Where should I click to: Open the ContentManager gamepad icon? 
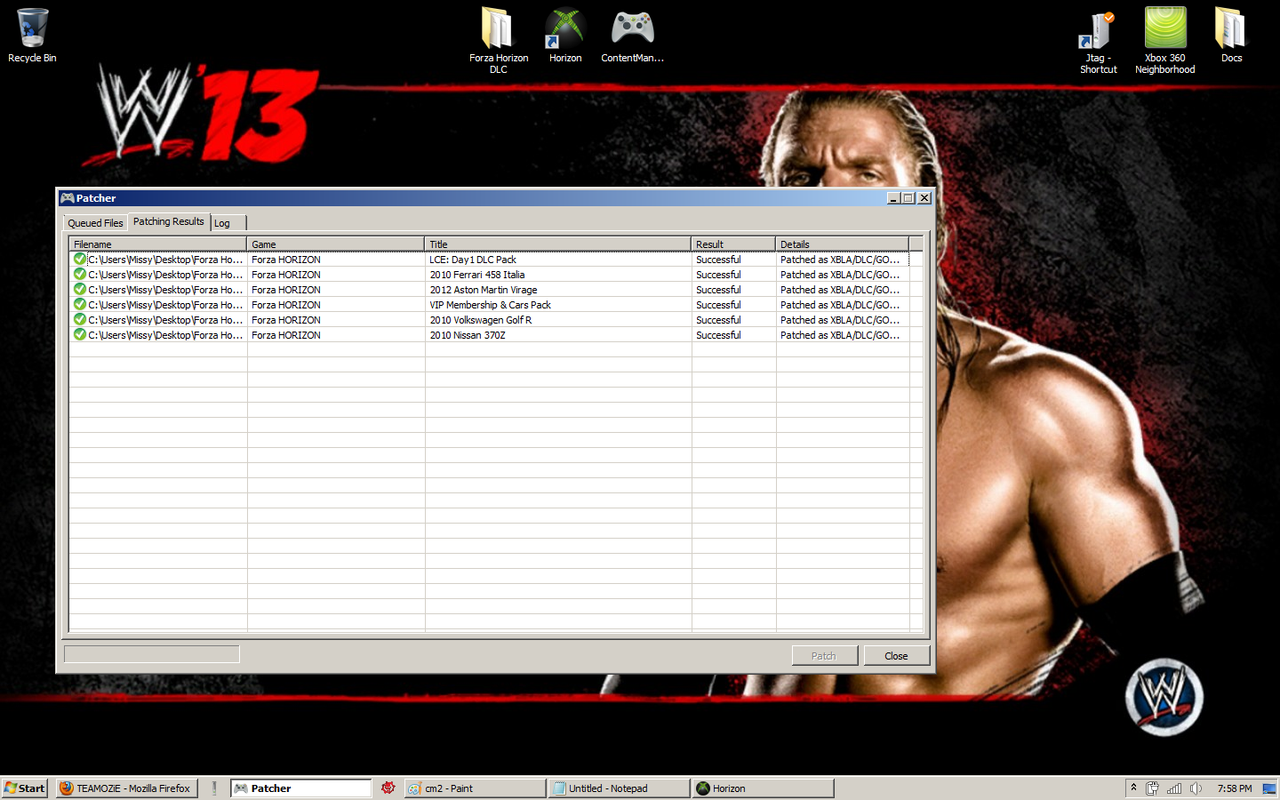coord(632,30)
